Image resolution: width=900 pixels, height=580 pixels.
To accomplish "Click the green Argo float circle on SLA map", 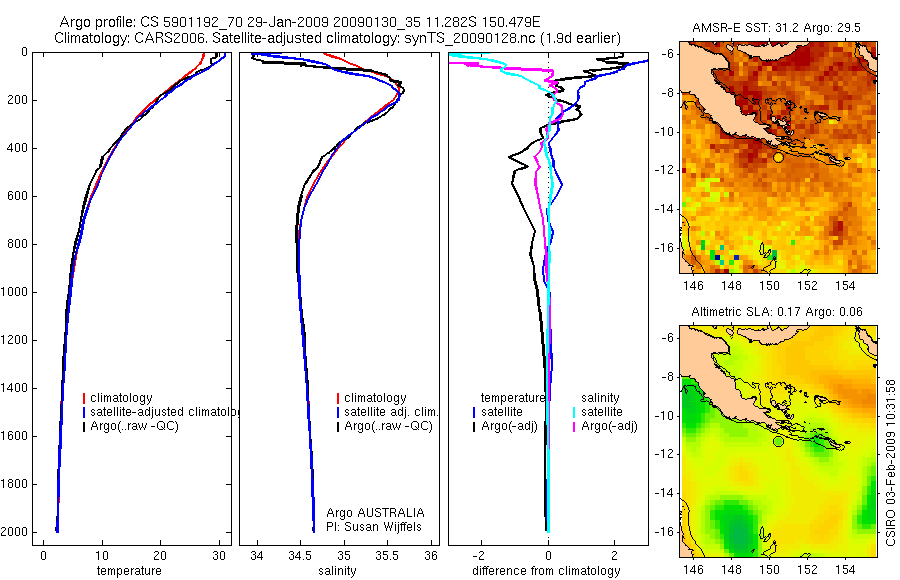I will click(778, 441).
